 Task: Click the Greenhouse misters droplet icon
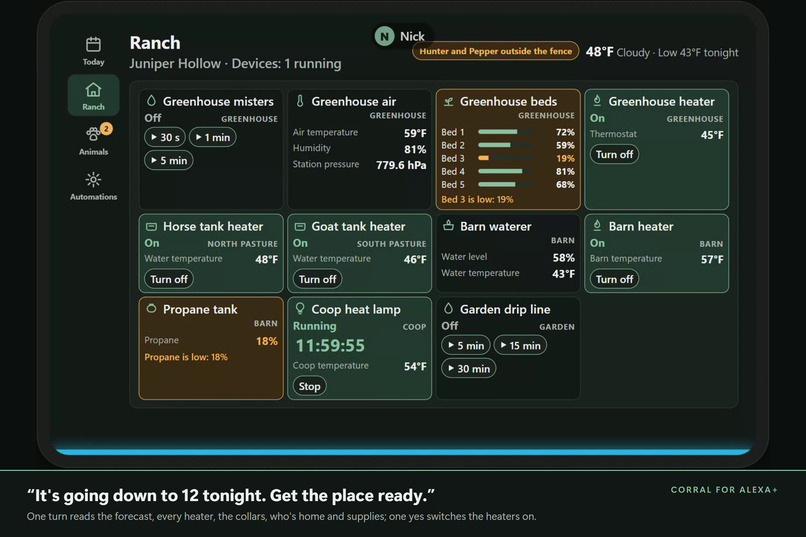point(151,101)
